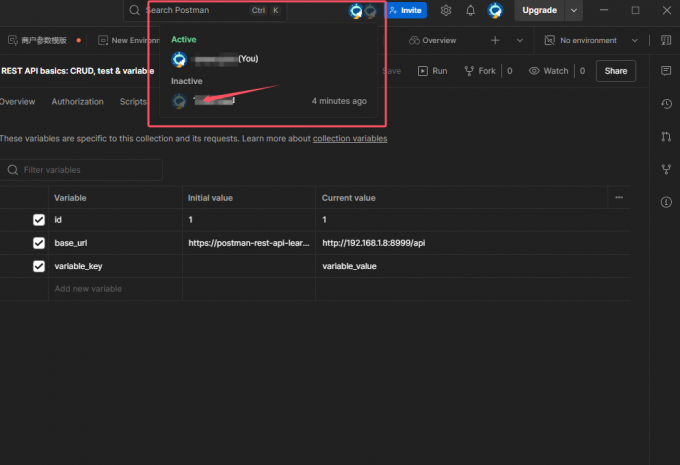Click the base_url initial value cell
The image size is (680, 465).
[249, 243]
